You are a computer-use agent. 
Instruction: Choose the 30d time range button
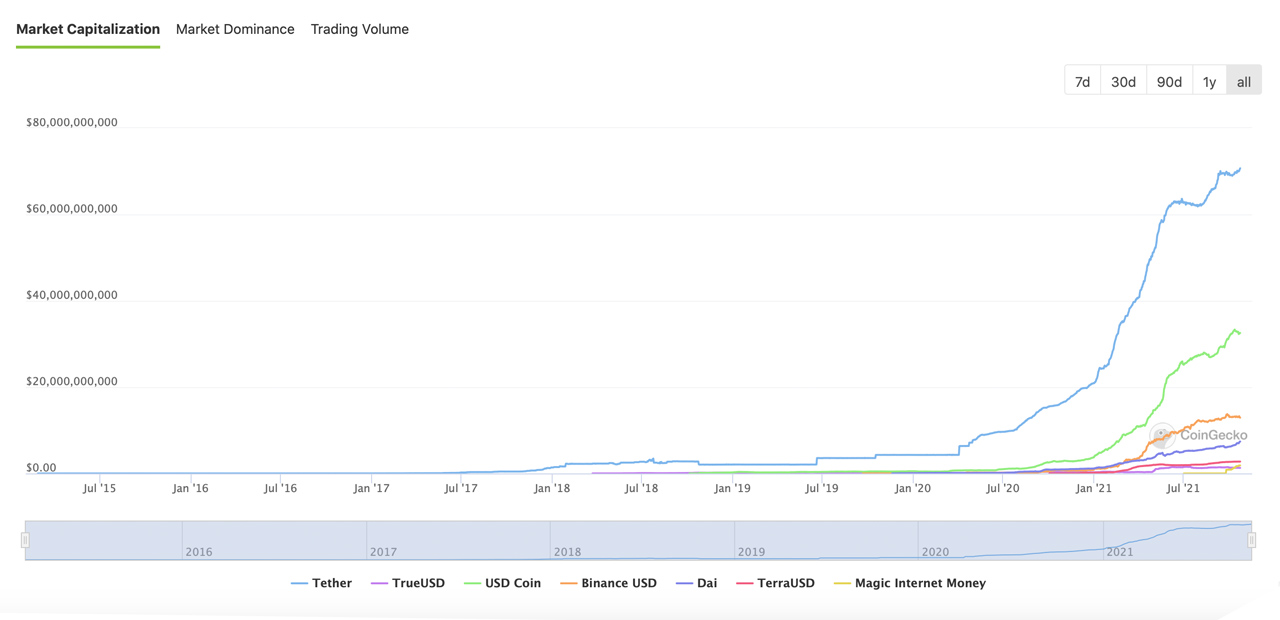pyautogui.click(x=1123, y=82)
